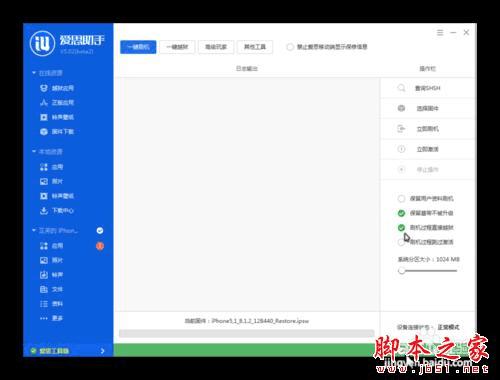Screen dimensions: 500x380
Task: Toggle the hide warranty info option radio
Action: [290, 47]
